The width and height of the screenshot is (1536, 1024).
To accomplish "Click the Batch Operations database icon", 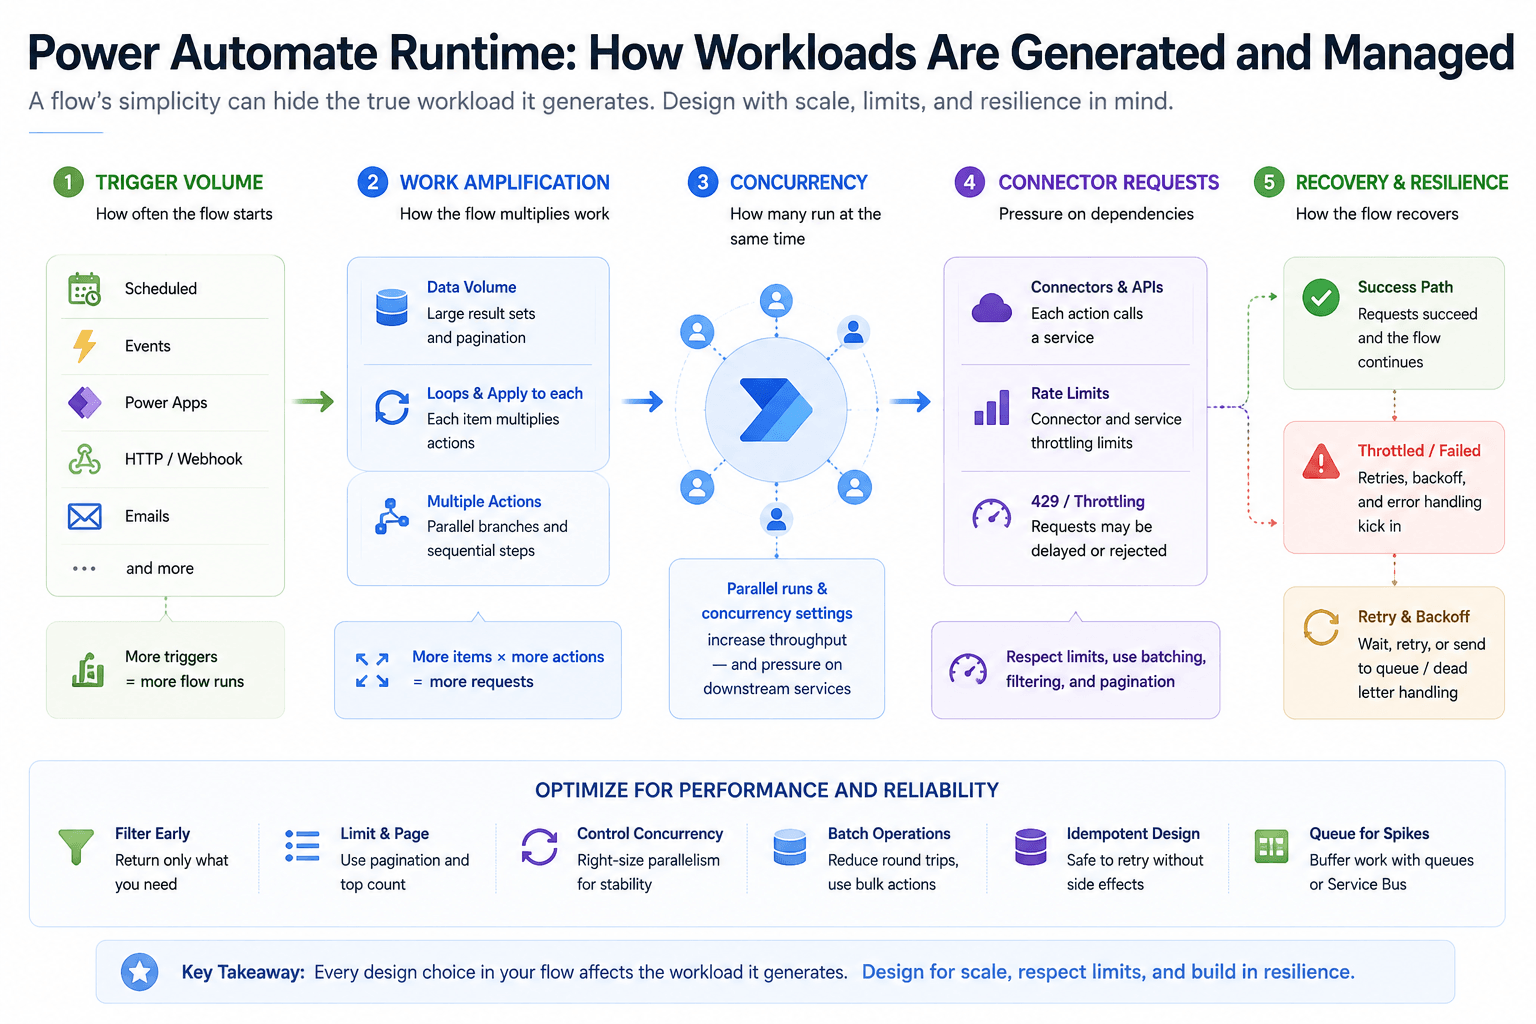I will tap(790, 847).
